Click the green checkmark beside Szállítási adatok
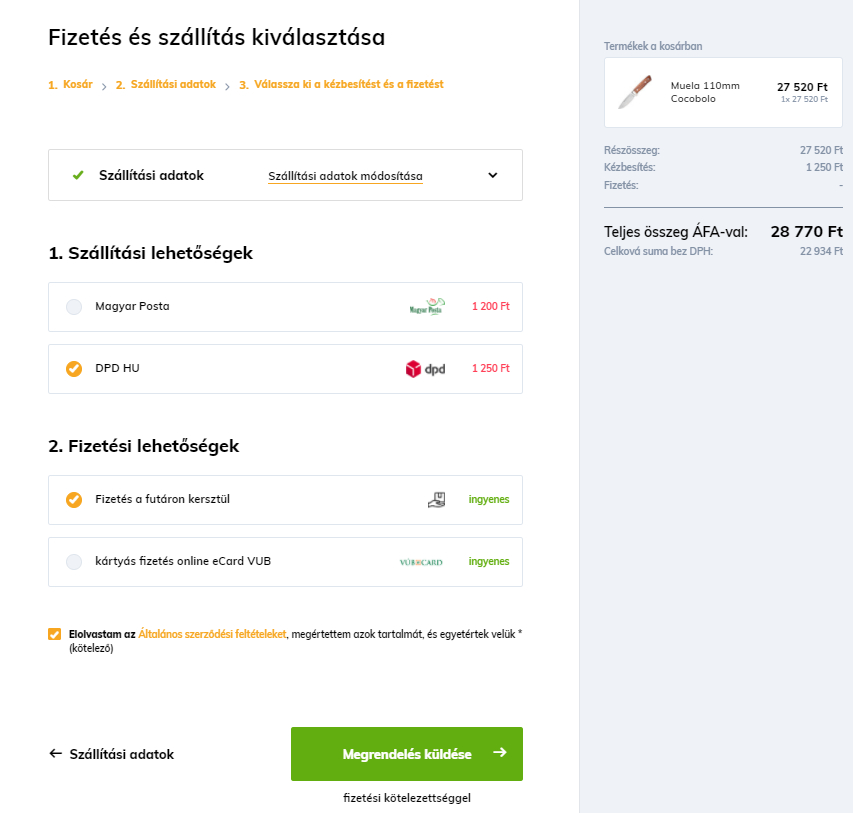 [78, 175]
